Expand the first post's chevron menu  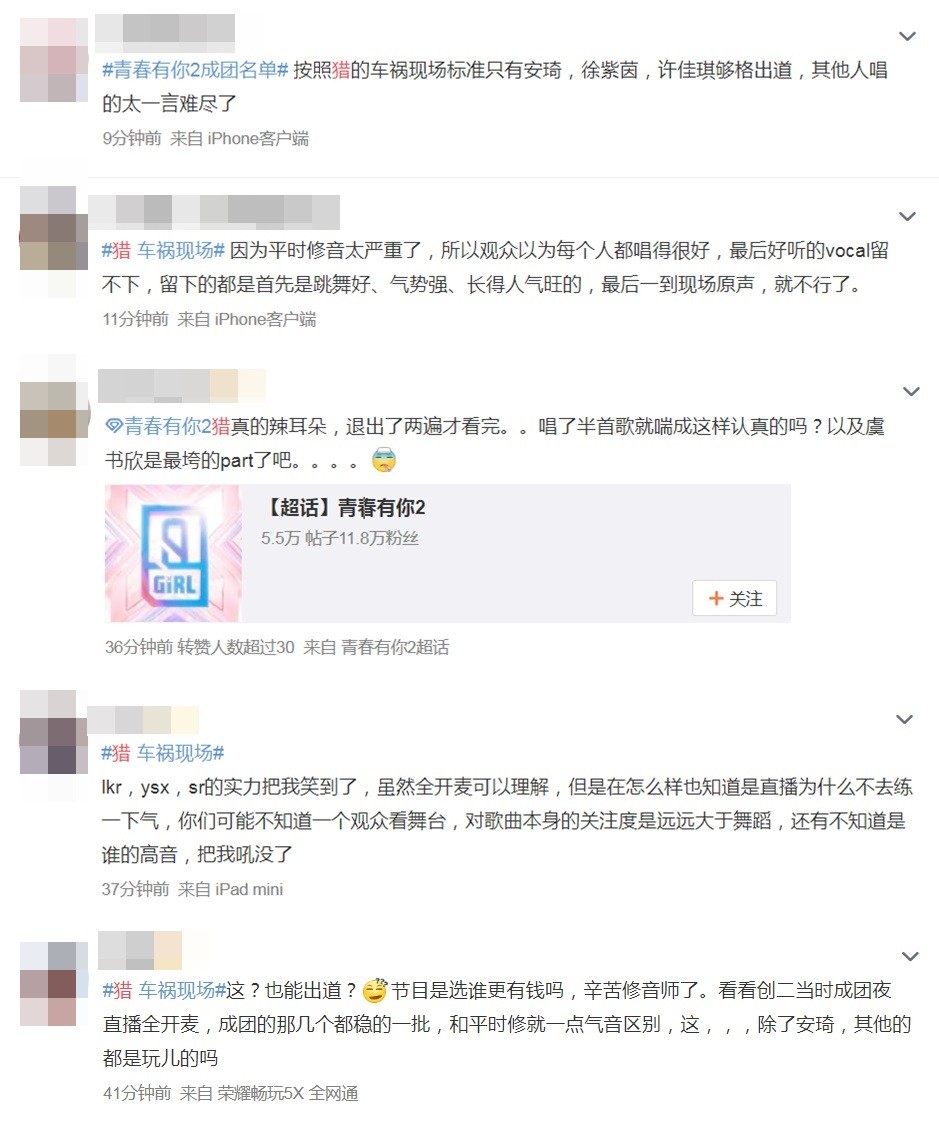tap(907, 36)
